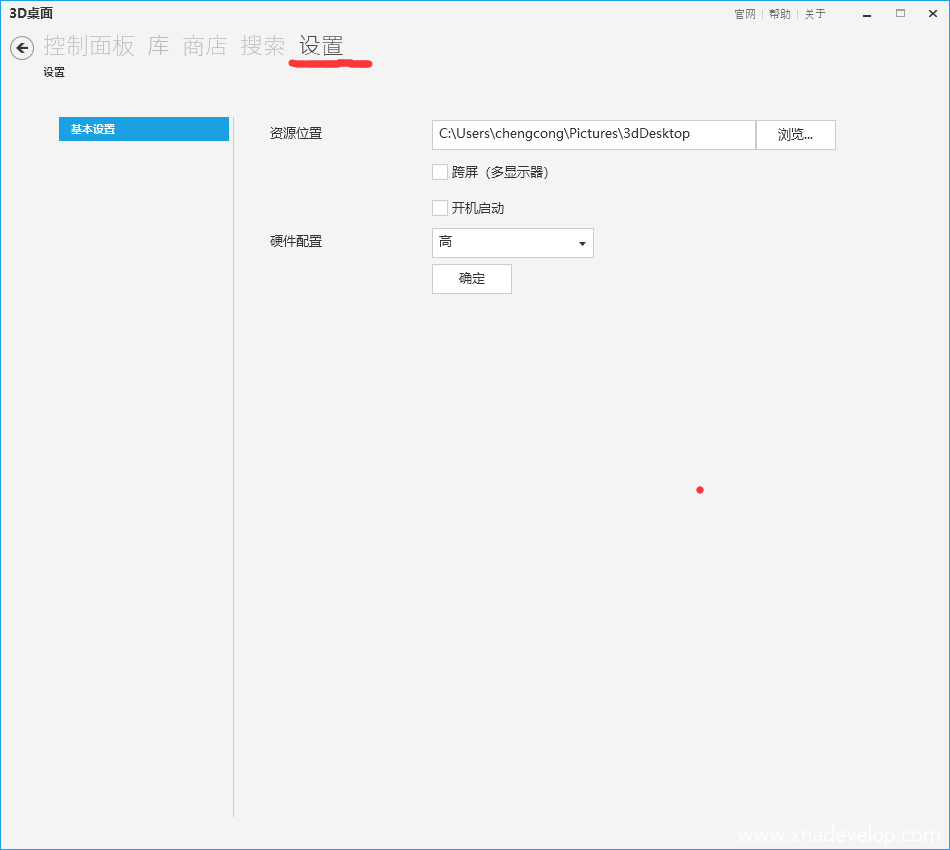Click the 确定 button
950x850 pixels.
point(472,279)
